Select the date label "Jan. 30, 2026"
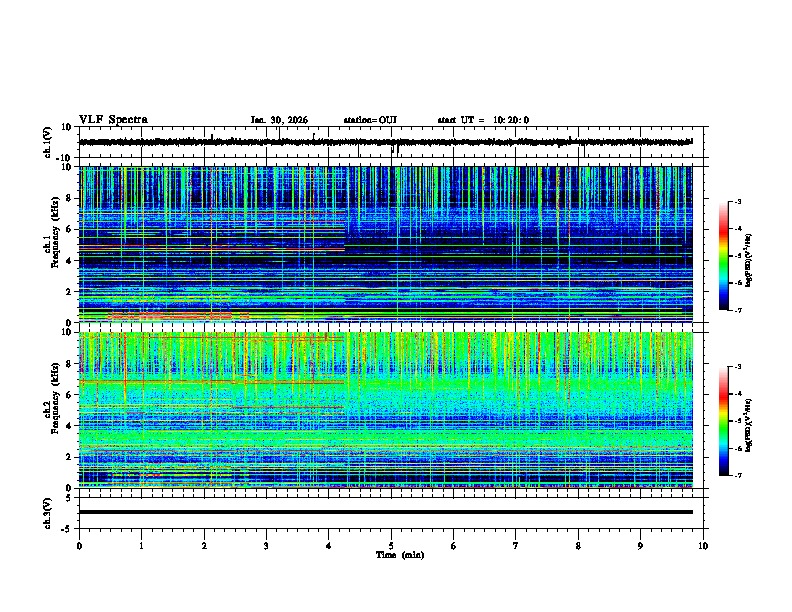This screenshot has width=792, height=612. 279,120
